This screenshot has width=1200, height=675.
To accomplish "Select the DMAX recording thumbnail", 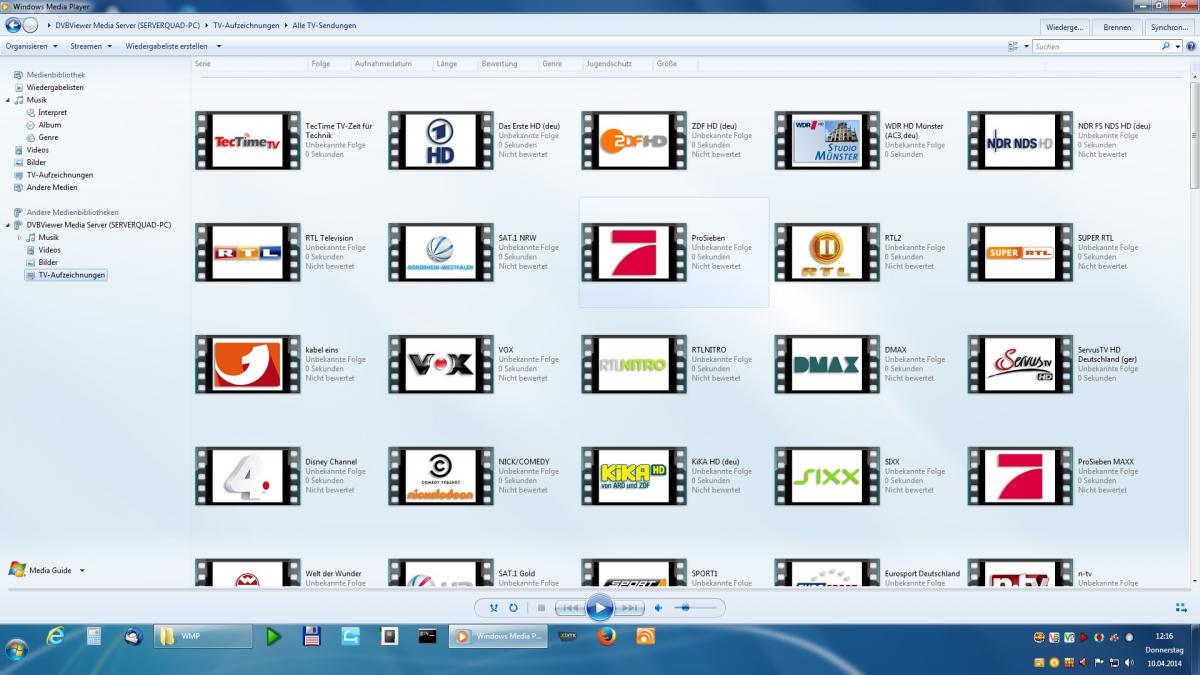I will coord(826,365).
